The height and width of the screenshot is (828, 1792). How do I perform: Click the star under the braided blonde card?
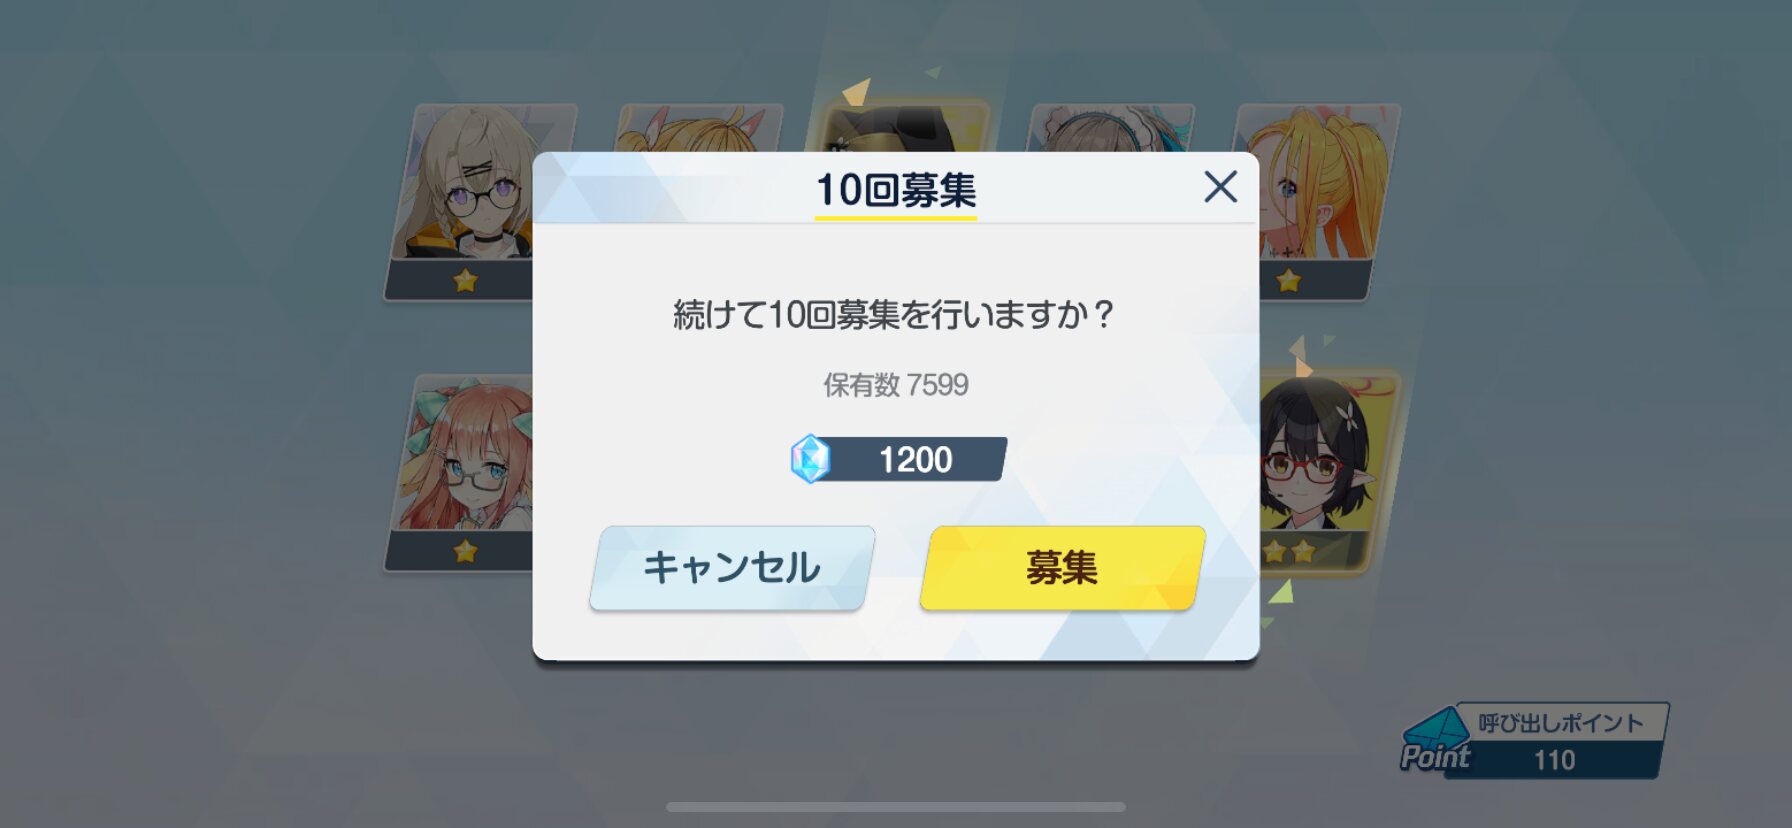[465, 281]
